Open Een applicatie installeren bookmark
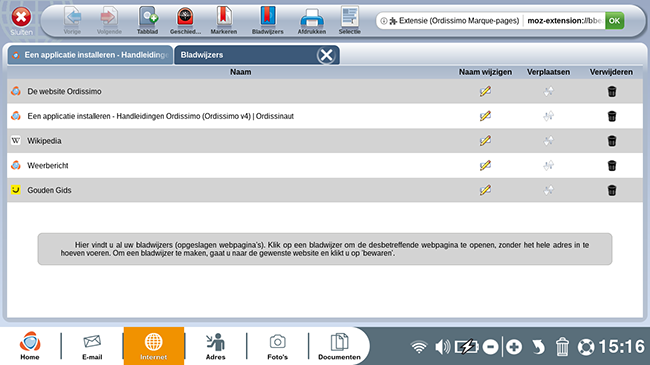The width and height of the screenshot is (650, 365). (x=160, y=116)
